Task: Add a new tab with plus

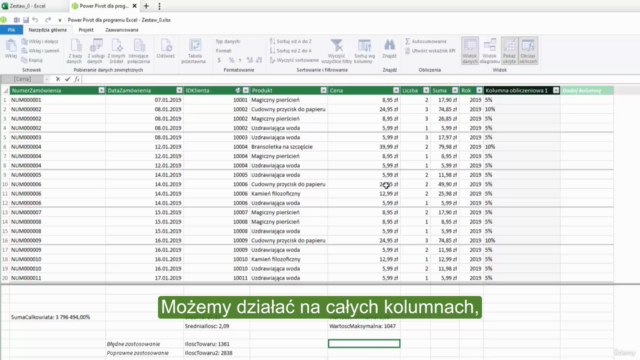Action: click(146, 6)
